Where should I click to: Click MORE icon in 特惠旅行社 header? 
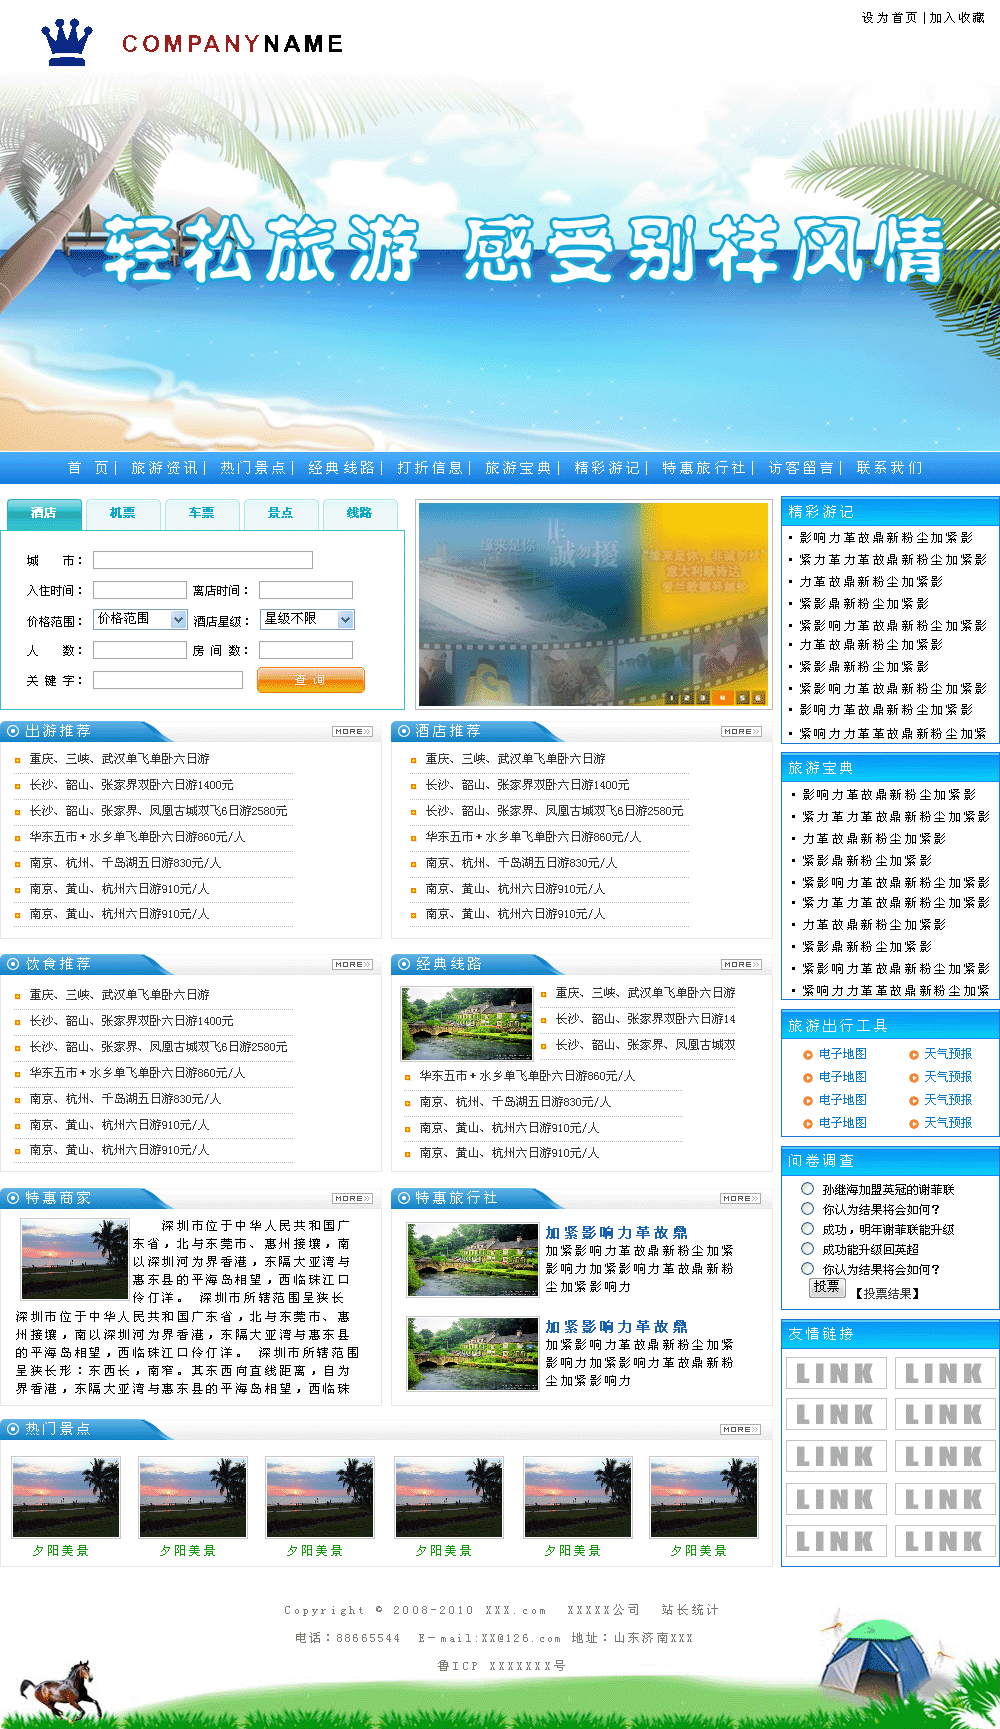[x=741, y=1198]
